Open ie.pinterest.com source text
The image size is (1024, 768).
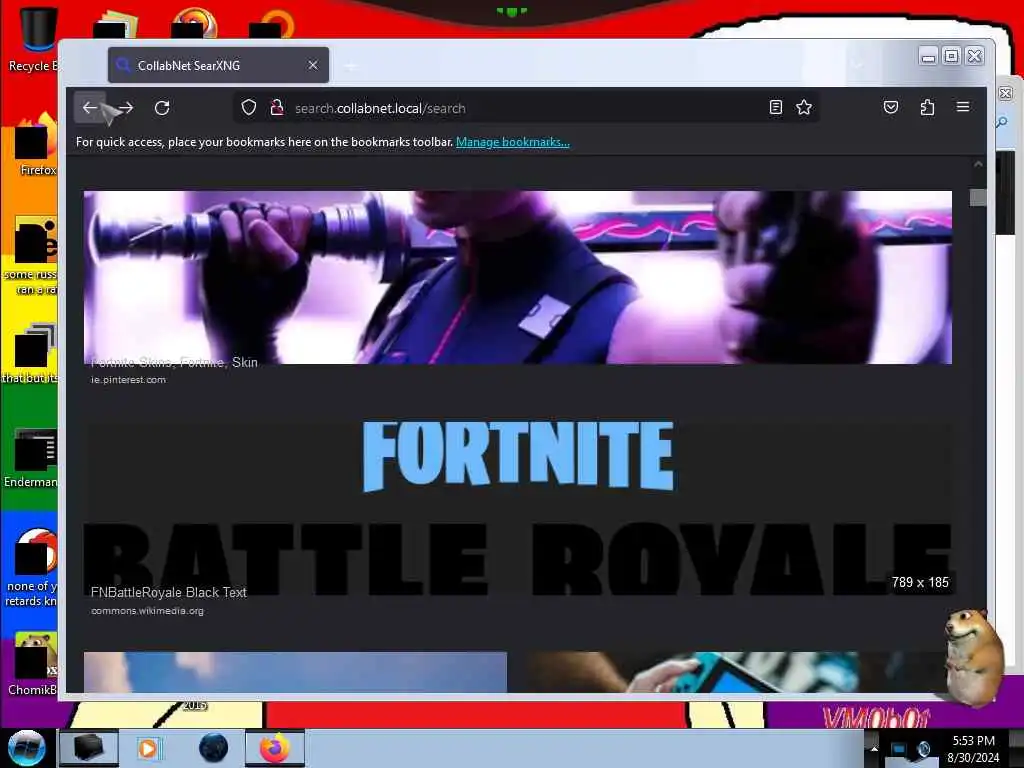coord(129,379)
